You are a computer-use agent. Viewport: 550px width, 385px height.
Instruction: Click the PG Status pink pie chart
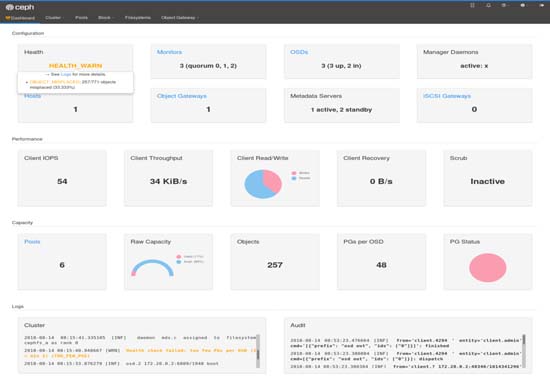[x=488, y=268]
